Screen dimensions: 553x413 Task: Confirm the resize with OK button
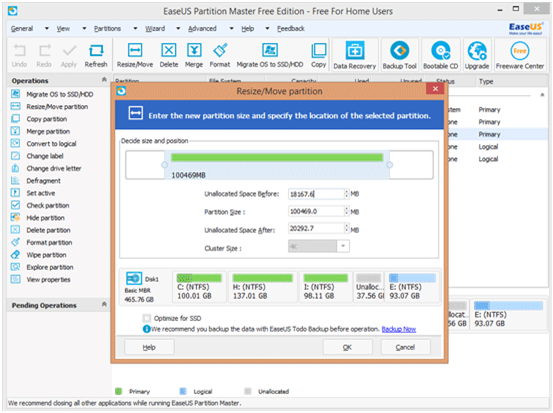point(347,347)
